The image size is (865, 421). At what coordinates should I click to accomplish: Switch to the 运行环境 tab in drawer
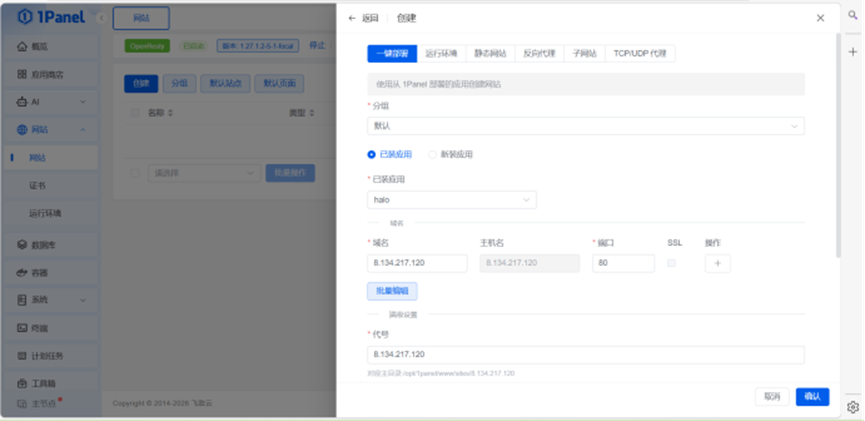point(441,54)
